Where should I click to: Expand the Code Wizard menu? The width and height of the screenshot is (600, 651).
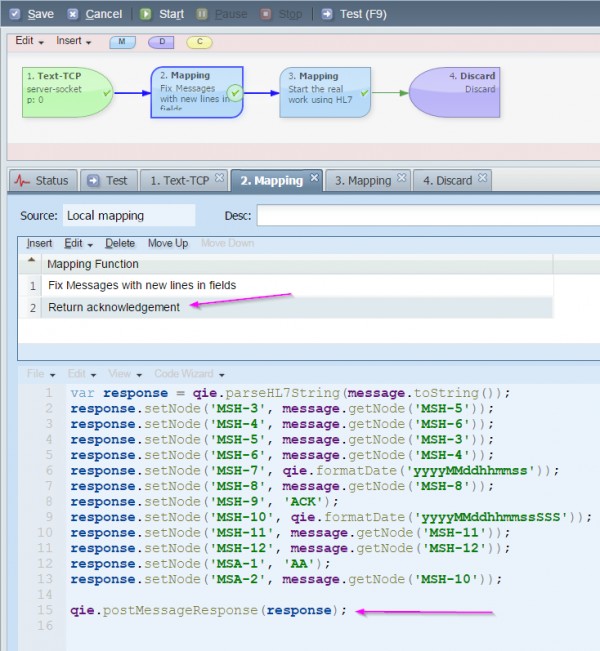[189, 374]
